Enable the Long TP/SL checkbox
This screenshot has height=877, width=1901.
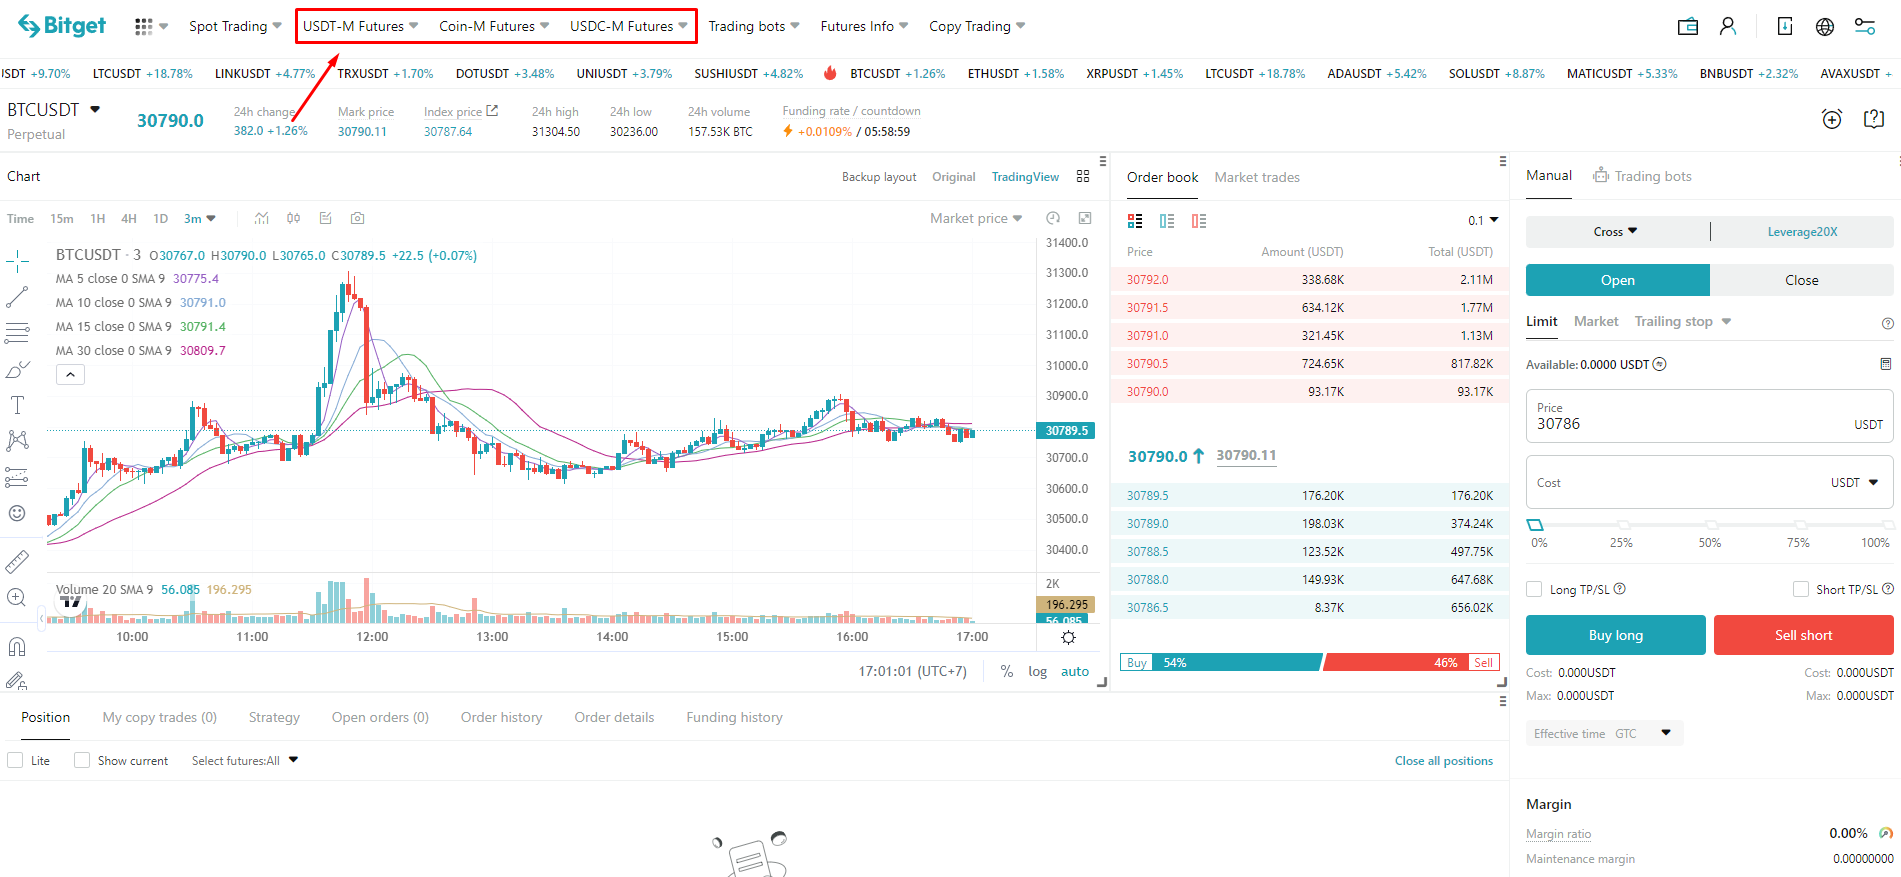pos(1534,589)
